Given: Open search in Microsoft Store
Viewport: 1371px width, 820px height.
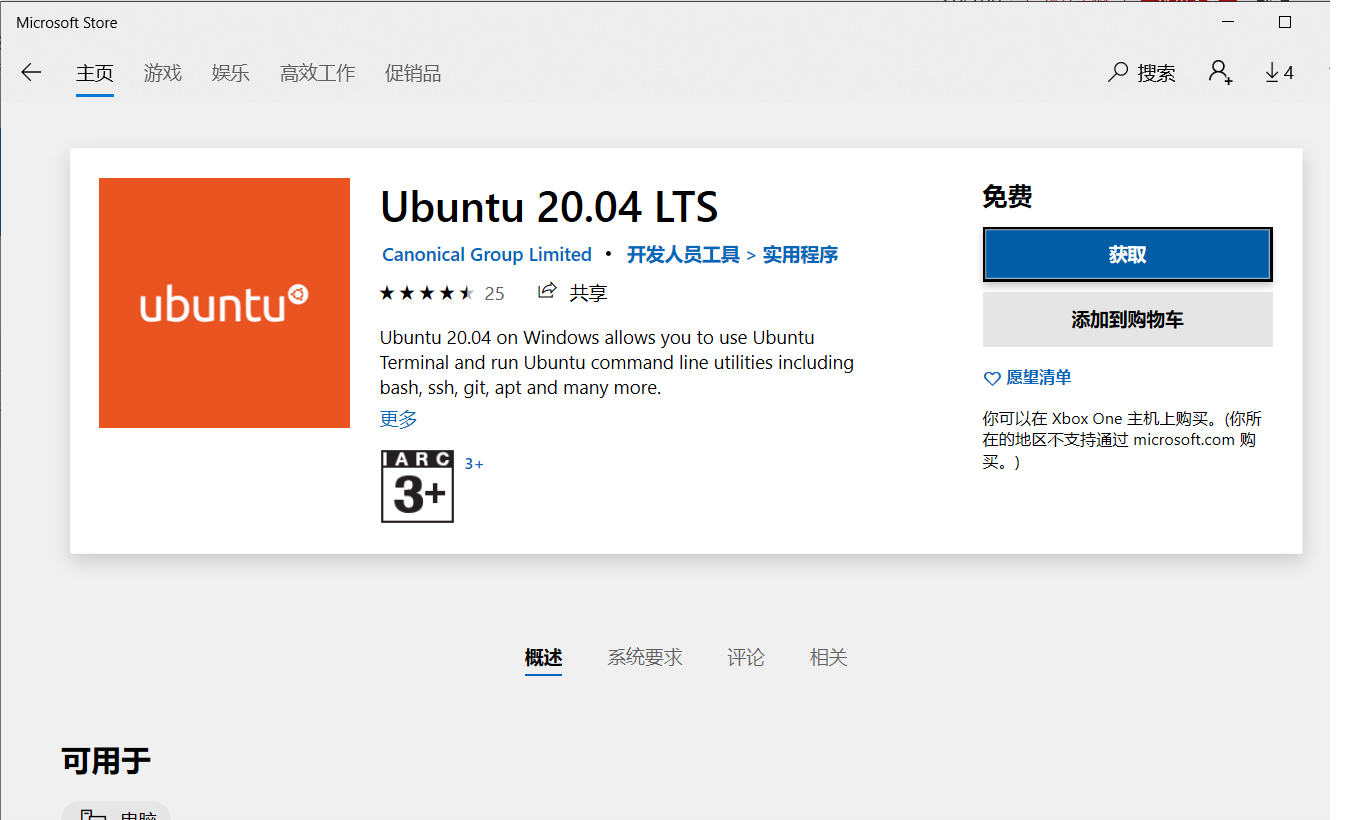Looking at the screenshot, I should 1141,72.
